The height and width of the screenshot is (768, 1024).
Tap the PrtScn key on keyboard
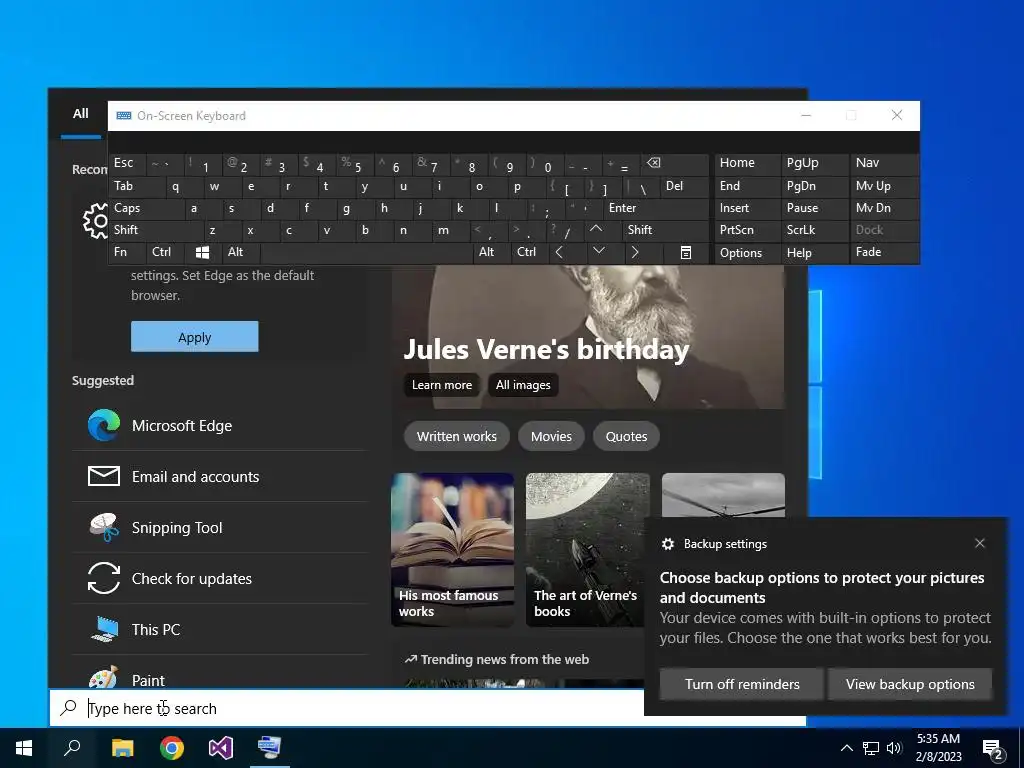pyautogui.click(x=747, y=230)
